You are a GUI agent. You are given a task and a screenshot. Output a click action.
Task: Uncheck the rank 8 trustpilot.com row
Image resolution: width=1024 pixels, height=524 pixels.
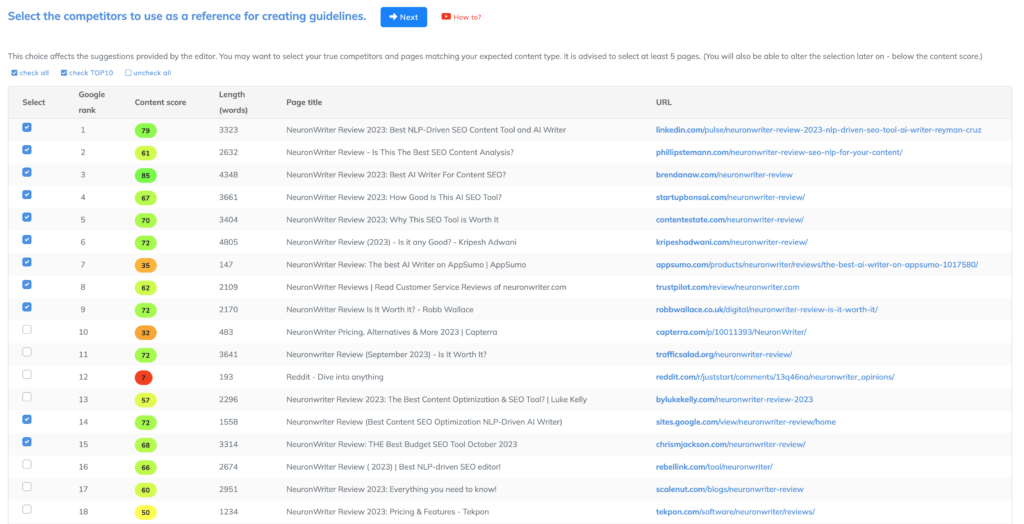click(x=27, y=285)
